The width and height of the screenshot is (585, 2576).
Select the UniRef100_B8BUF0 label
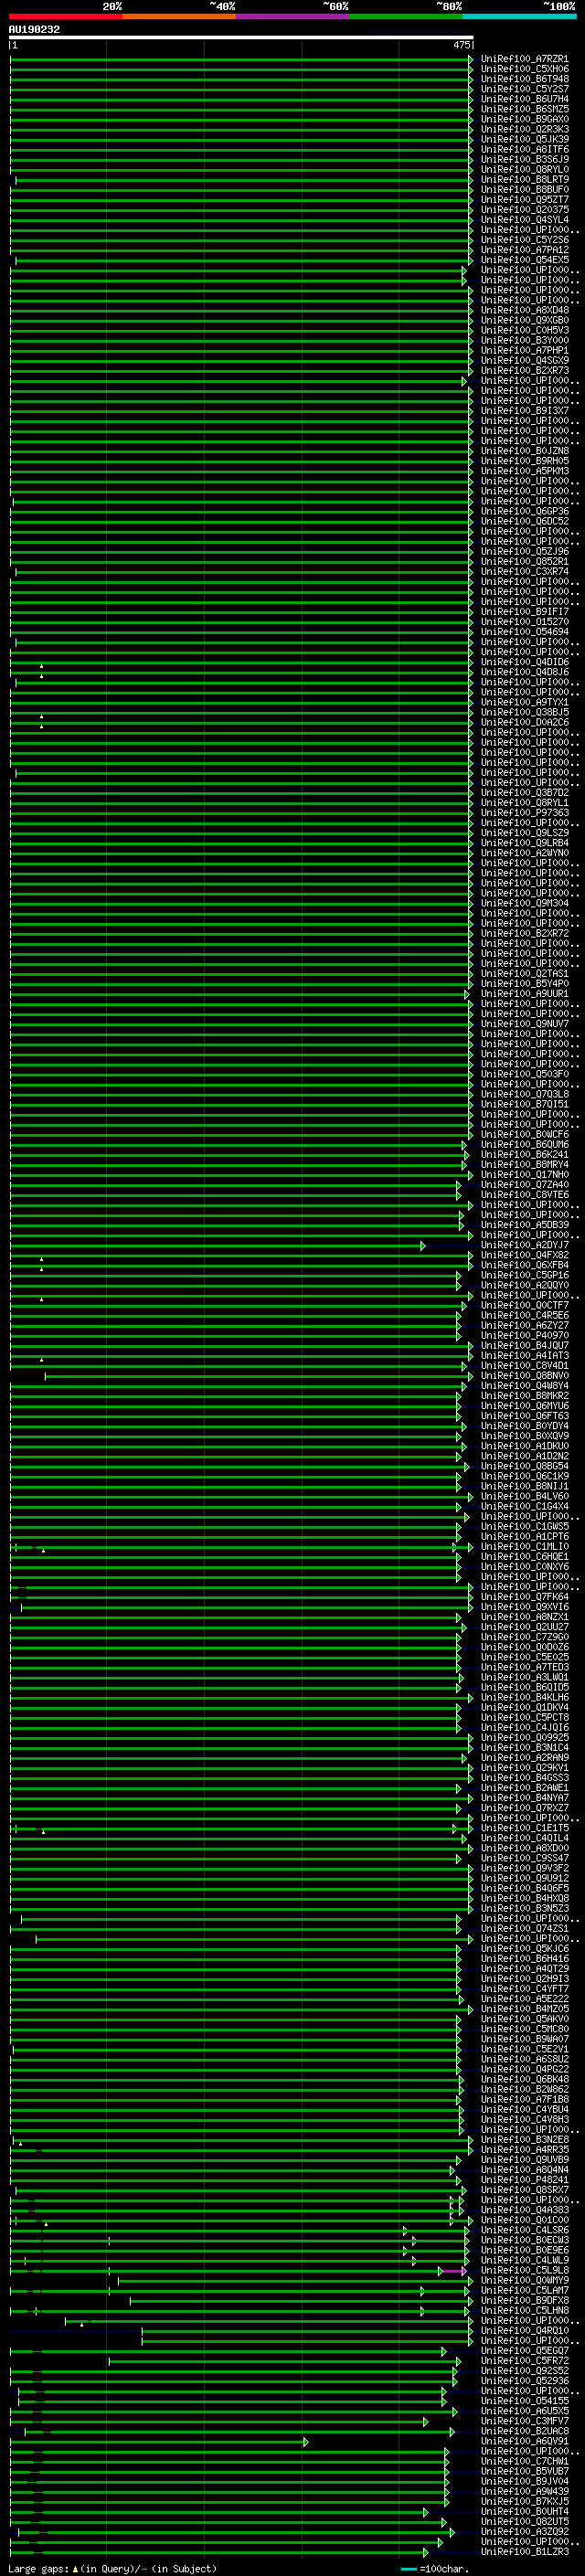[x=524, y=189]
